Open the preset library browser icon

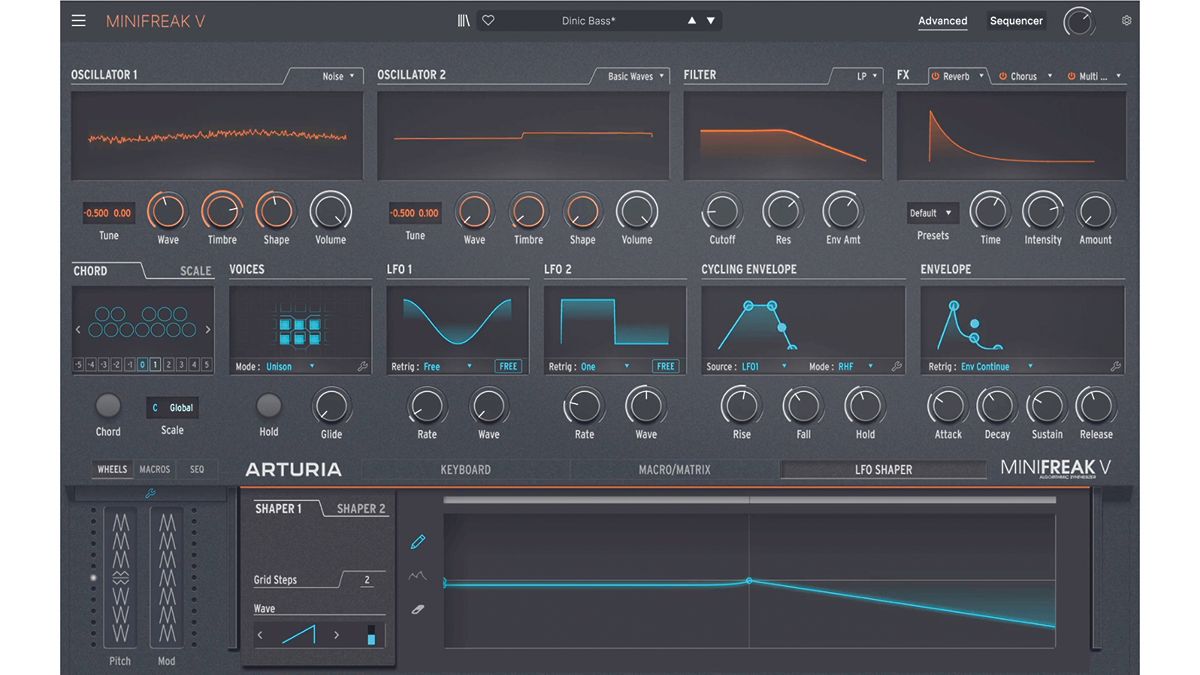463,19
